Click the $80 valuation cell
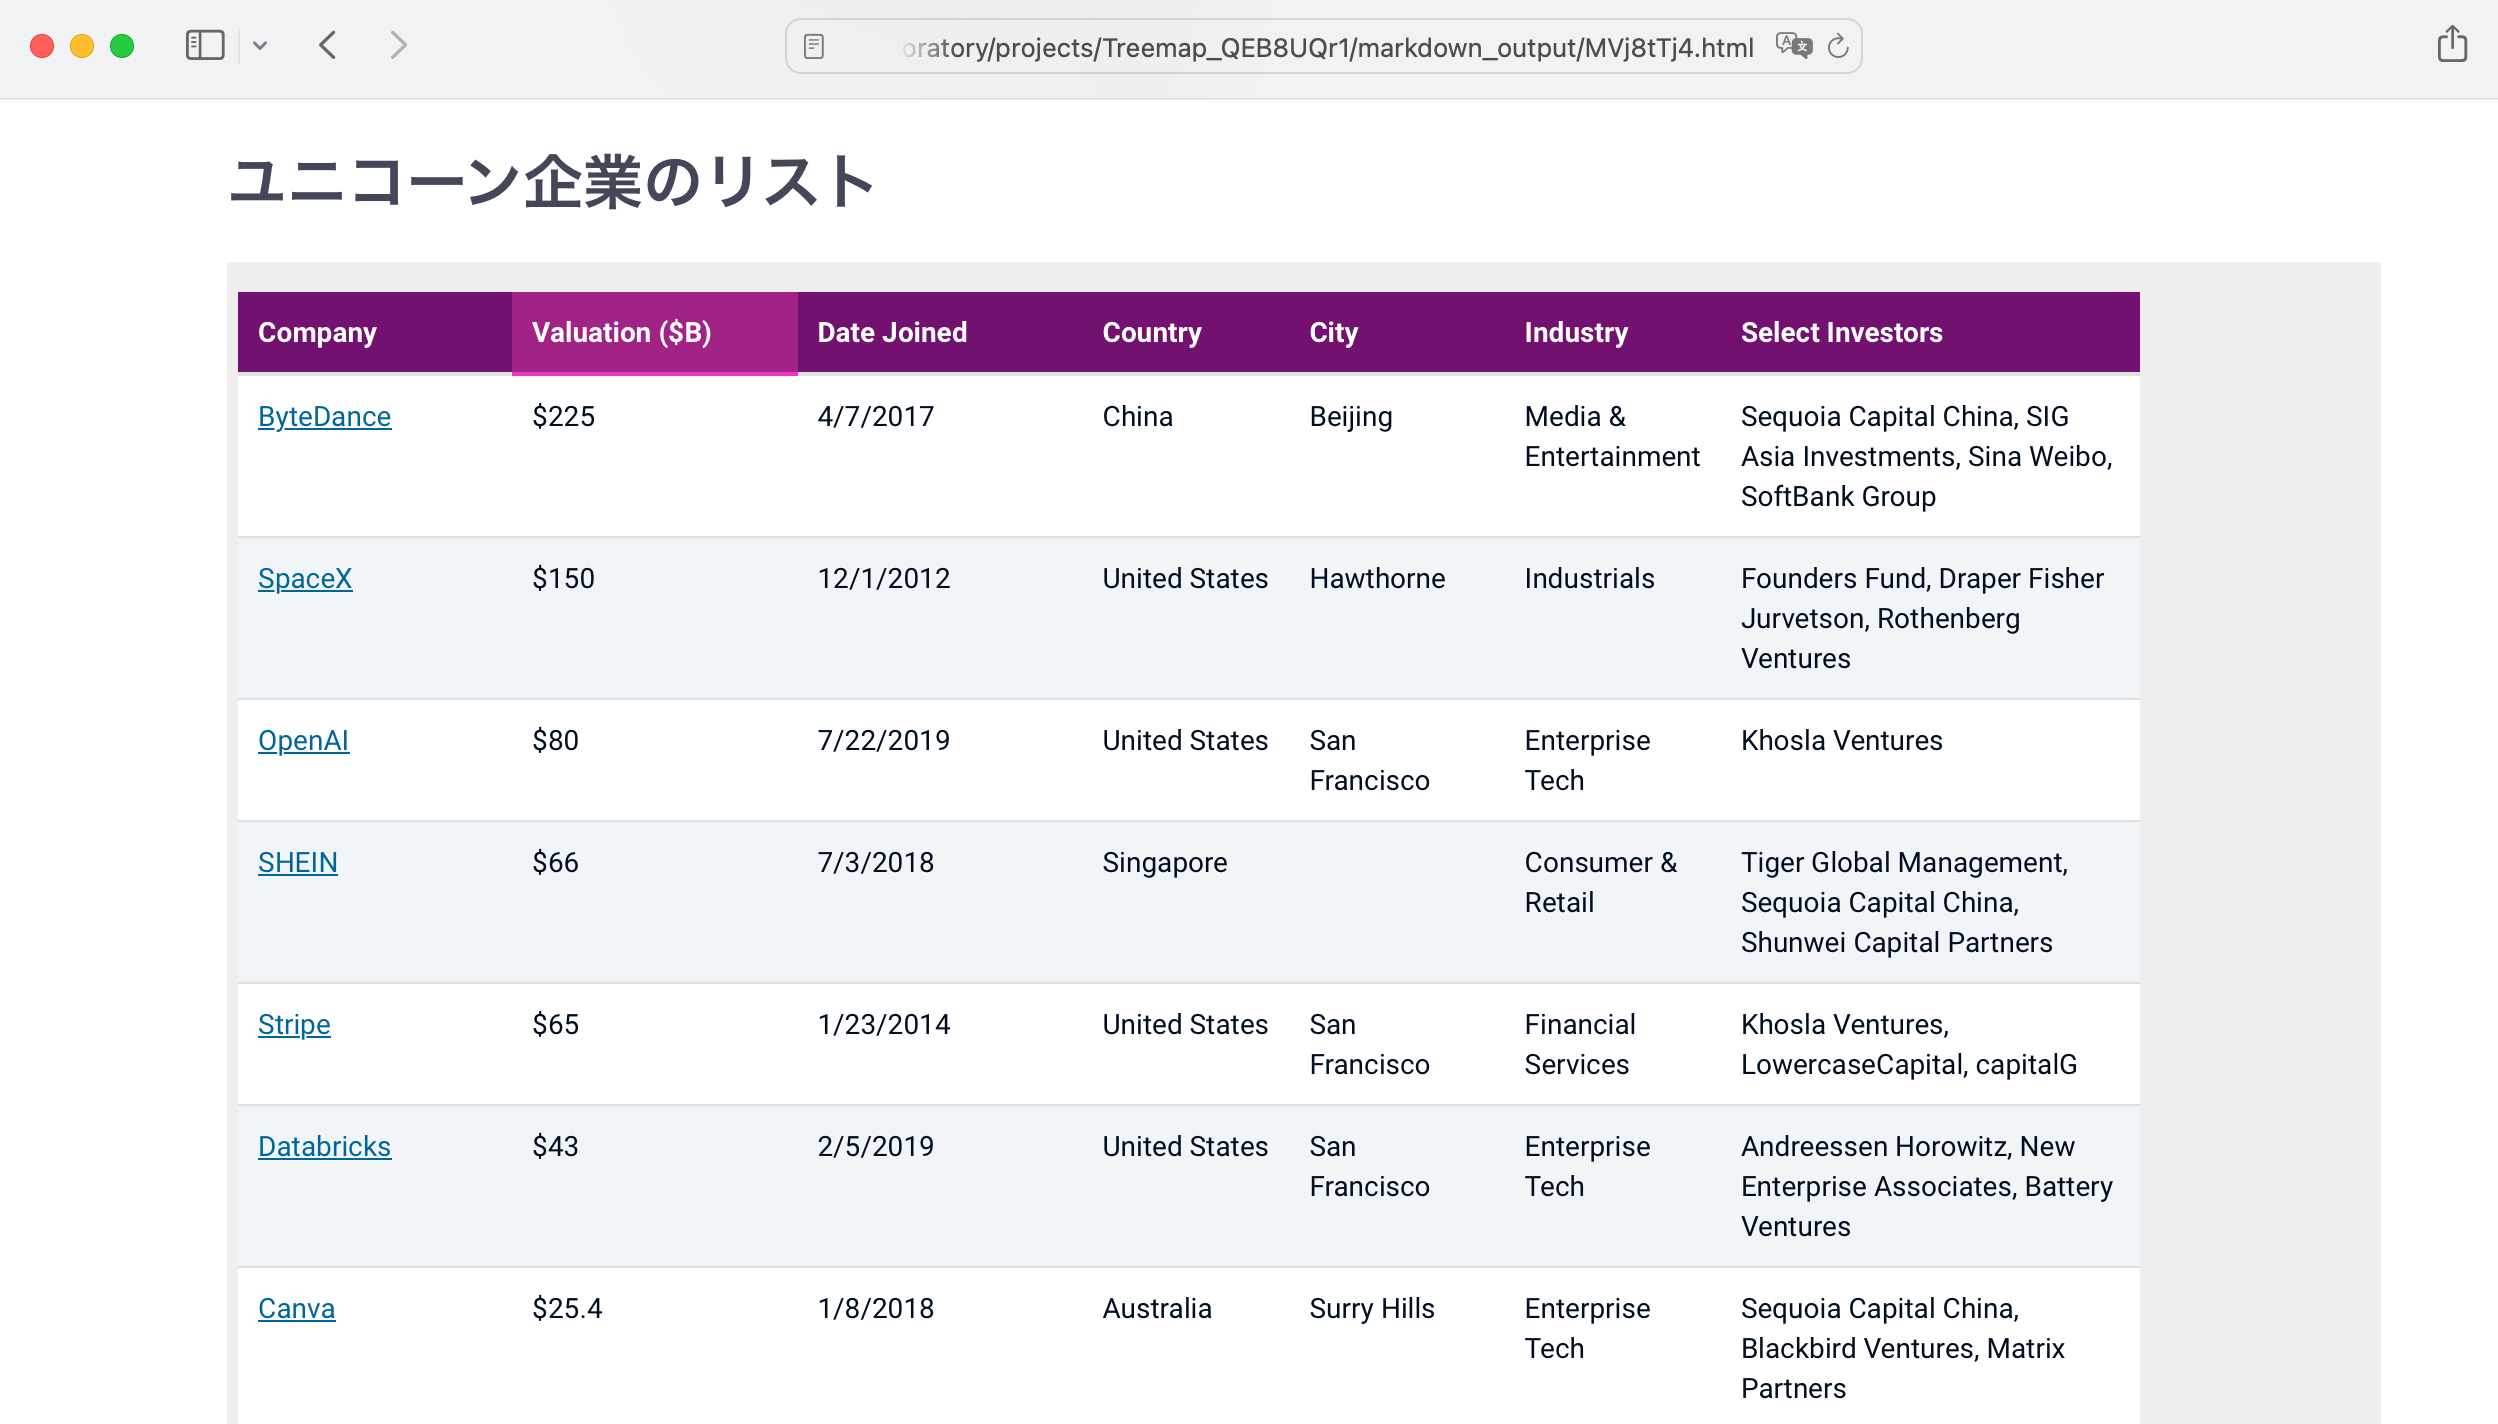Screen dimensions: 2498x1424 [654, 760]
